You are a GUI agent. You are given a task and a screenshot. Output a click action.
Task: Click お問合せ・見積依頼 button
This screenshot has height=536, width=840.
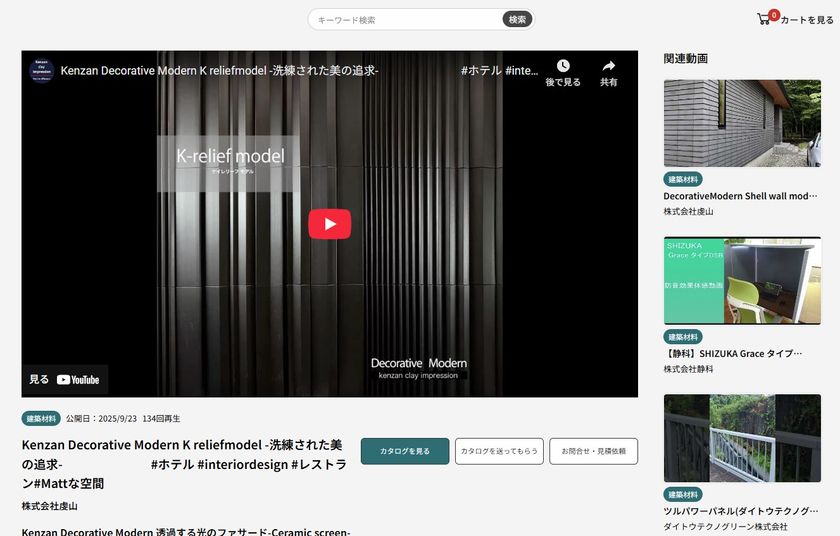(594, 451)
